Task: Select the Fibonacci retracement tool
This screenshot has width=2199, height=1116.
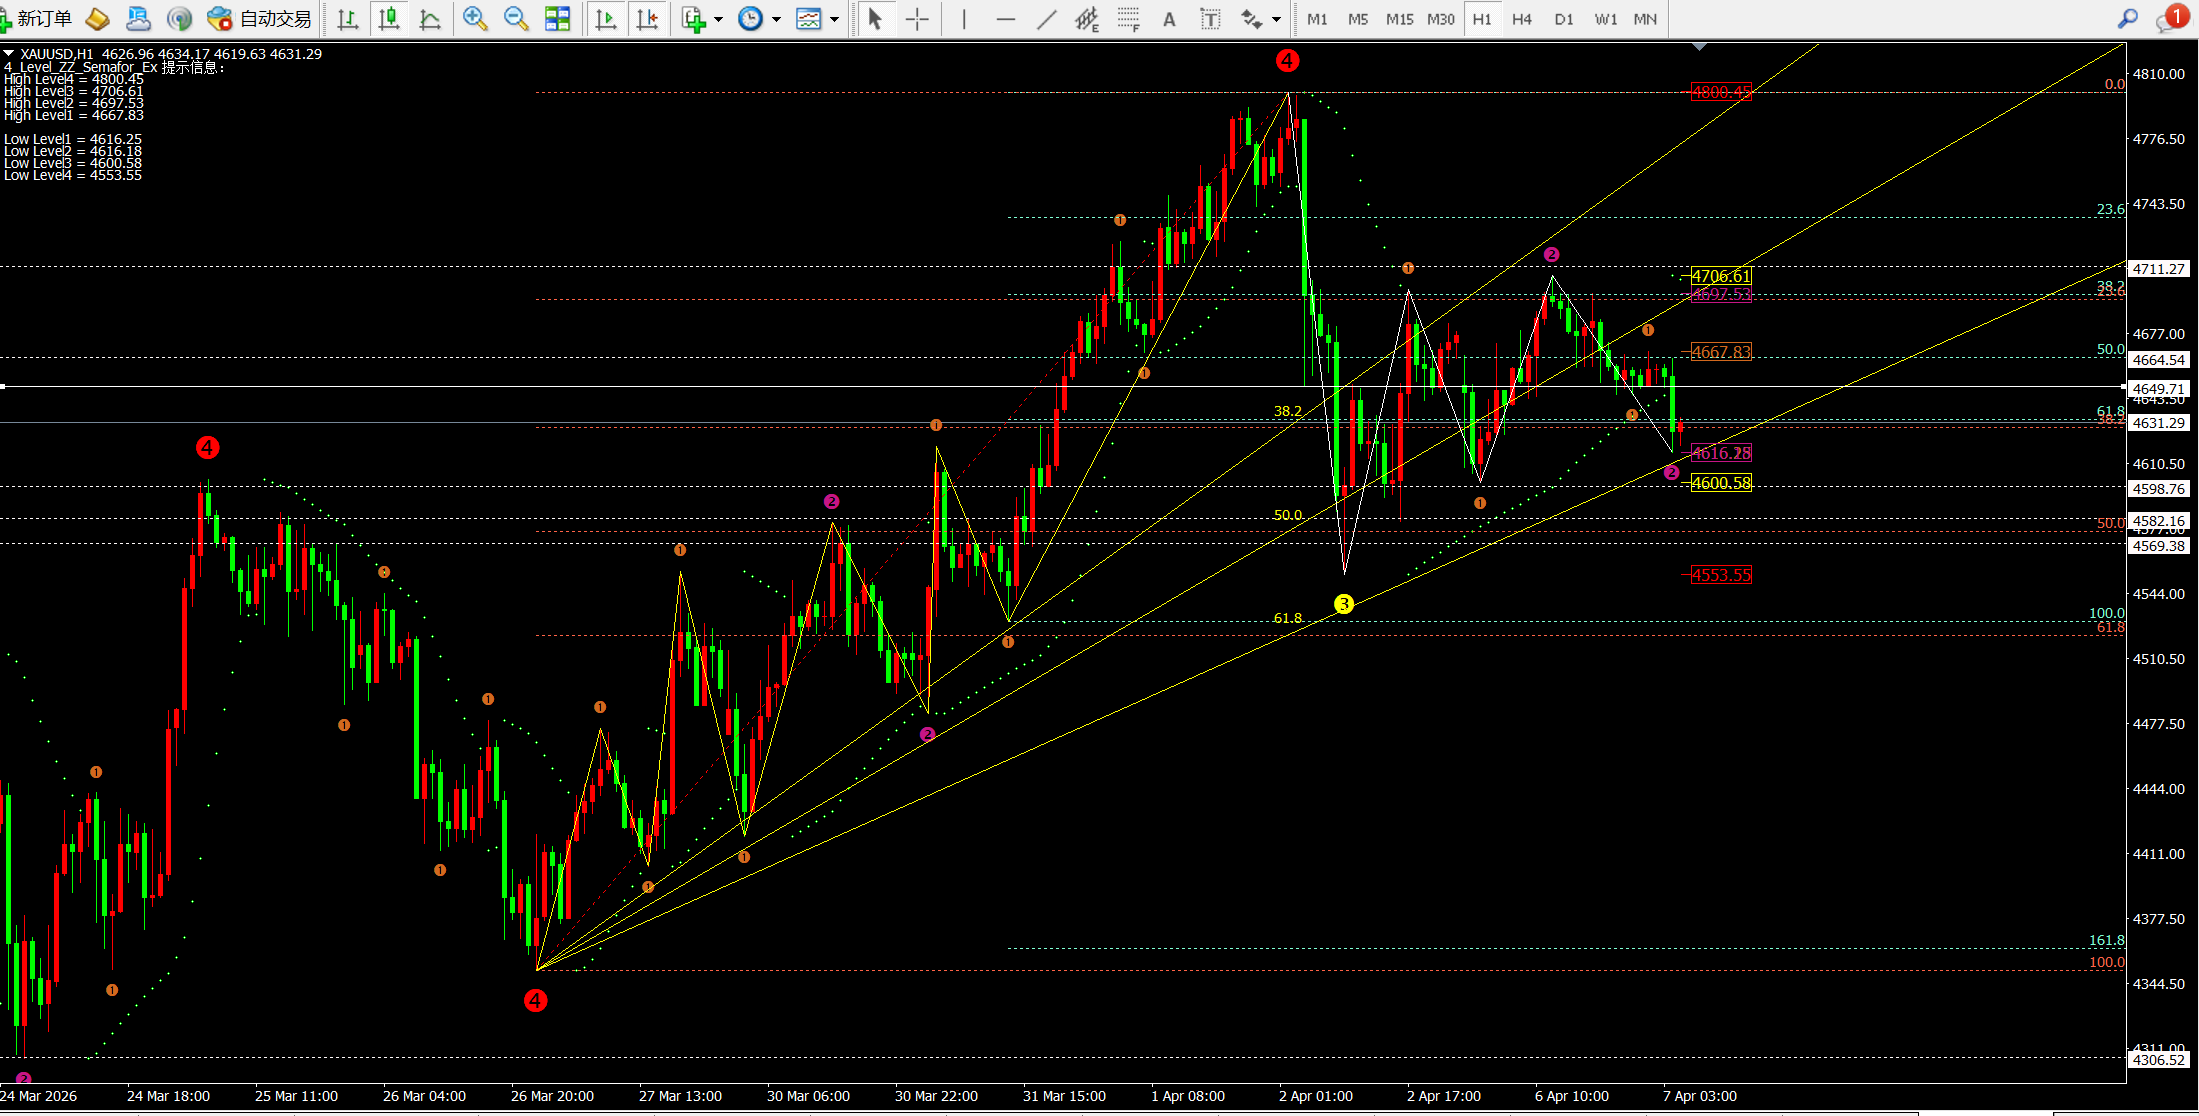Action: coord(1128,18)
